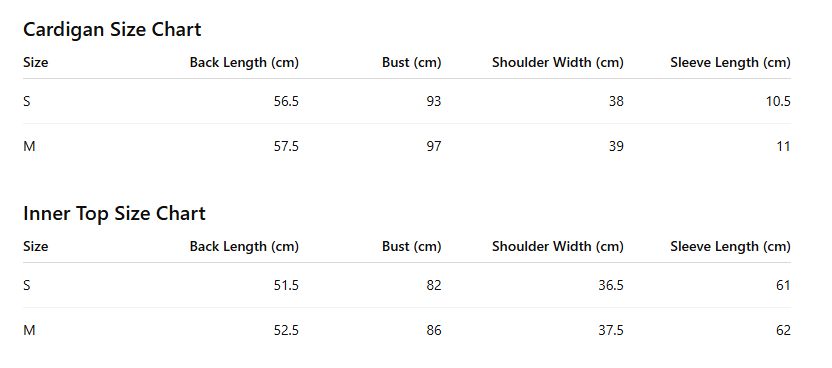Click the M size row in Cardigan chart
This screenshot has width=832, height=368.
point(407,146)
